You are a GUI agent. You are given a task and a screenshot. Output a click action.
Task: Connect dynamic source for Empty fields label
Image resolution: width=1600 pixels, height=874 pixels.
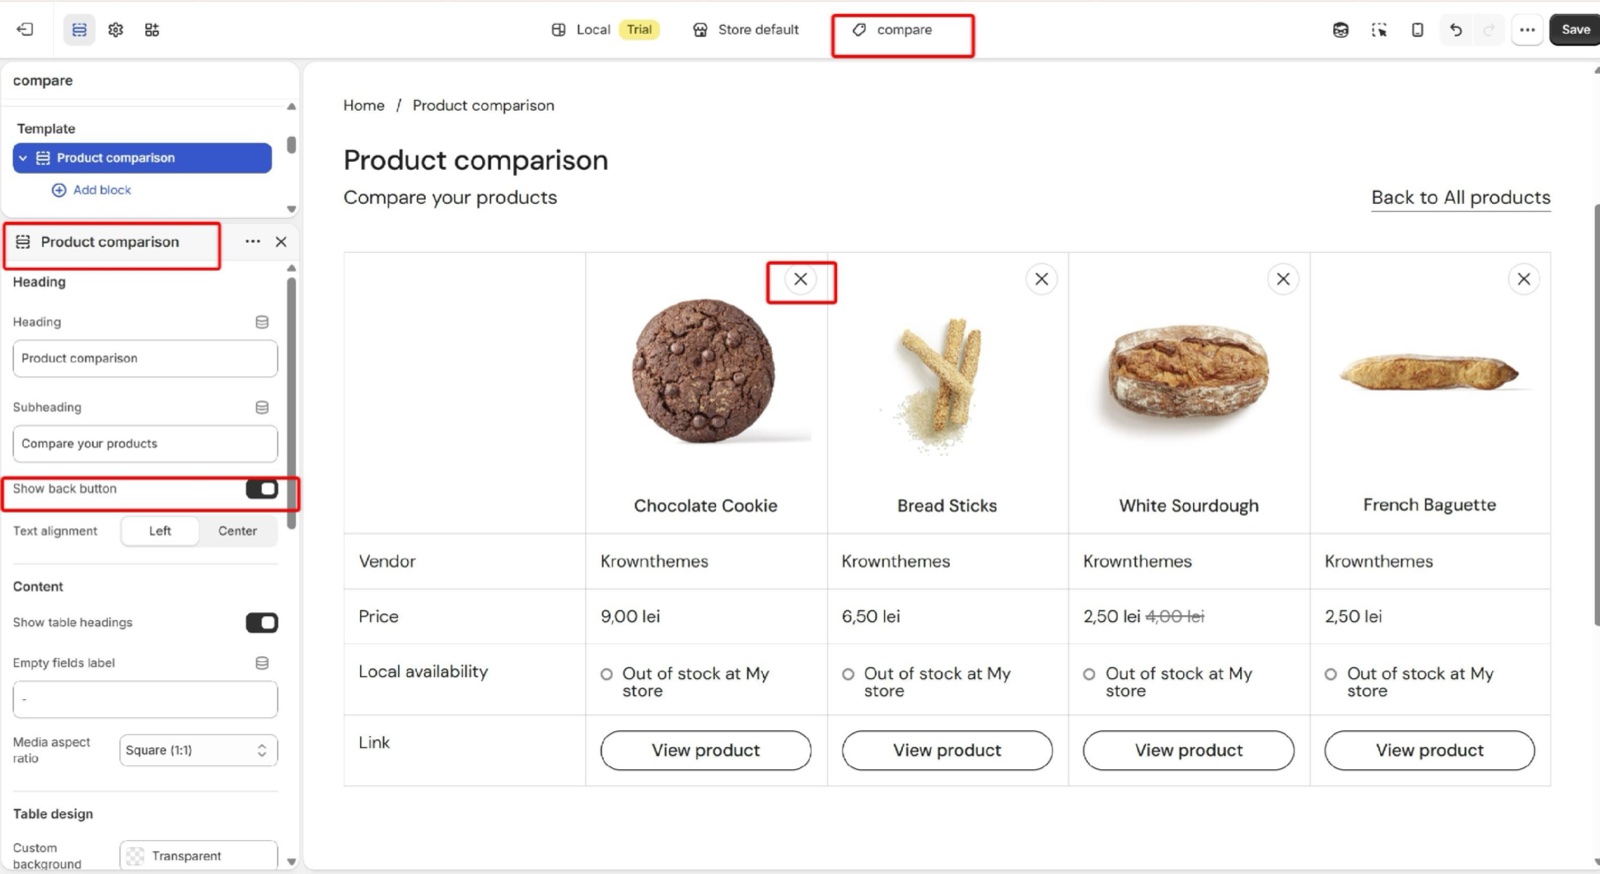click(262, 663)
